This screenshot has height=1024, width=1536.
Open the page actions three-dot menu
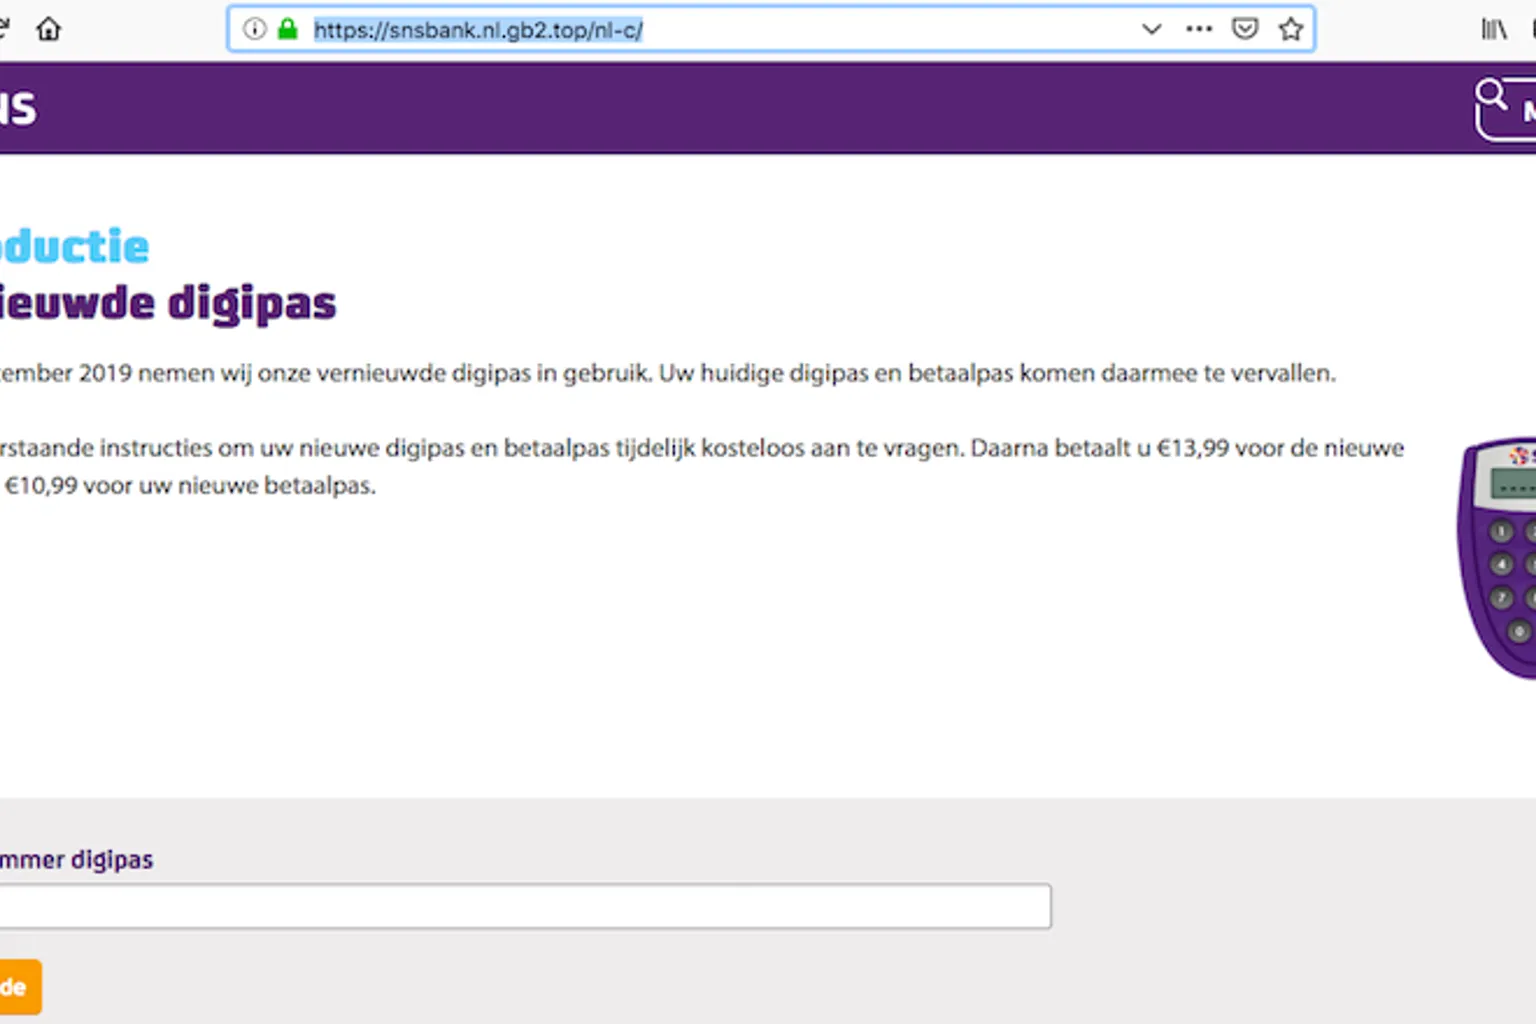pyautogui.click(x=1198, y=29)
